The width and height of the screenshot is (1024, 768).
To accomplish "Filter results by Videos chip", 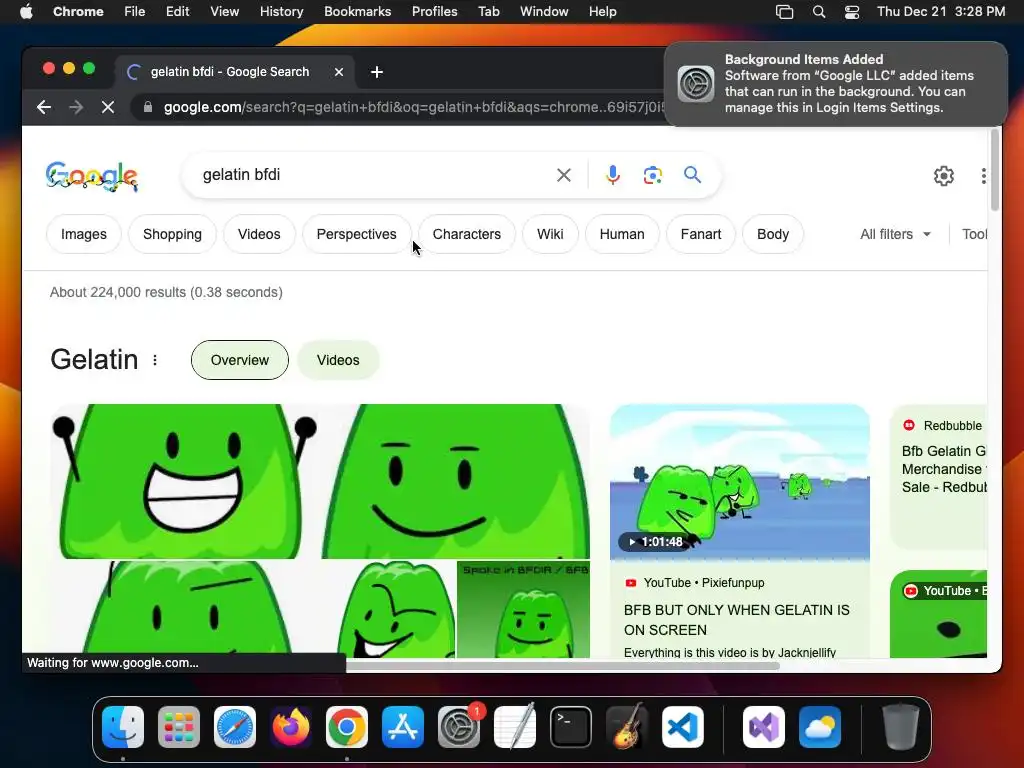I will tap(259, 234).
